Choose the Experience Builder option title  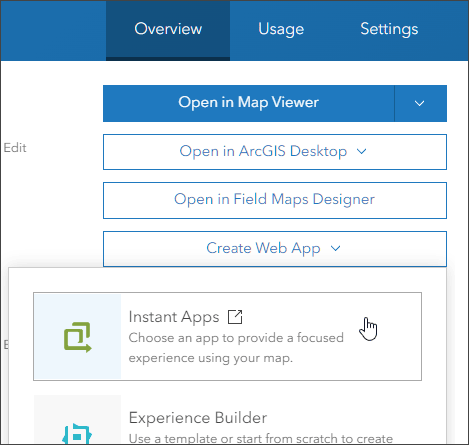tap(198, 418)
